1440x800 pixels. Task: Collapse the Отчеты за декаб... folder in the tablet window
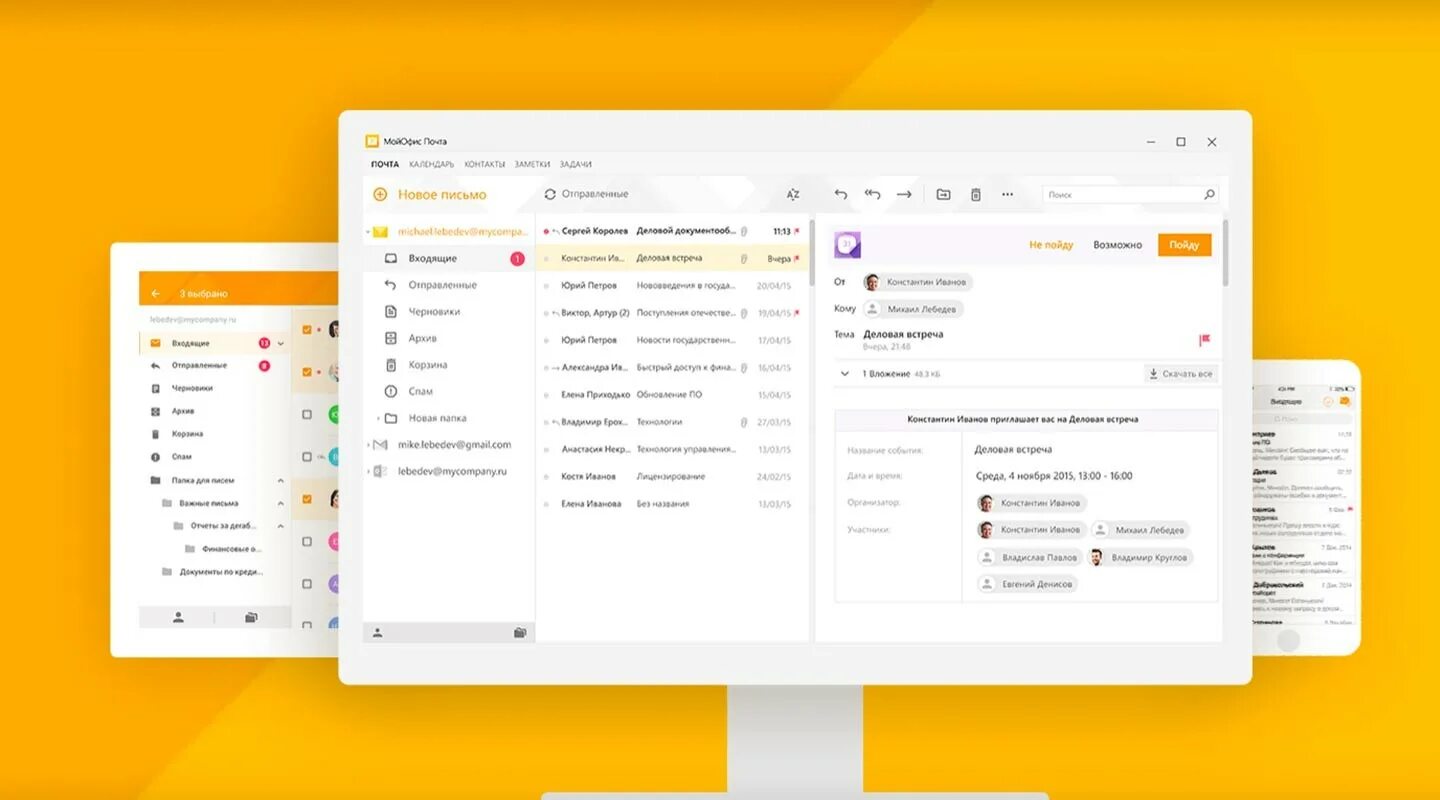281,526
